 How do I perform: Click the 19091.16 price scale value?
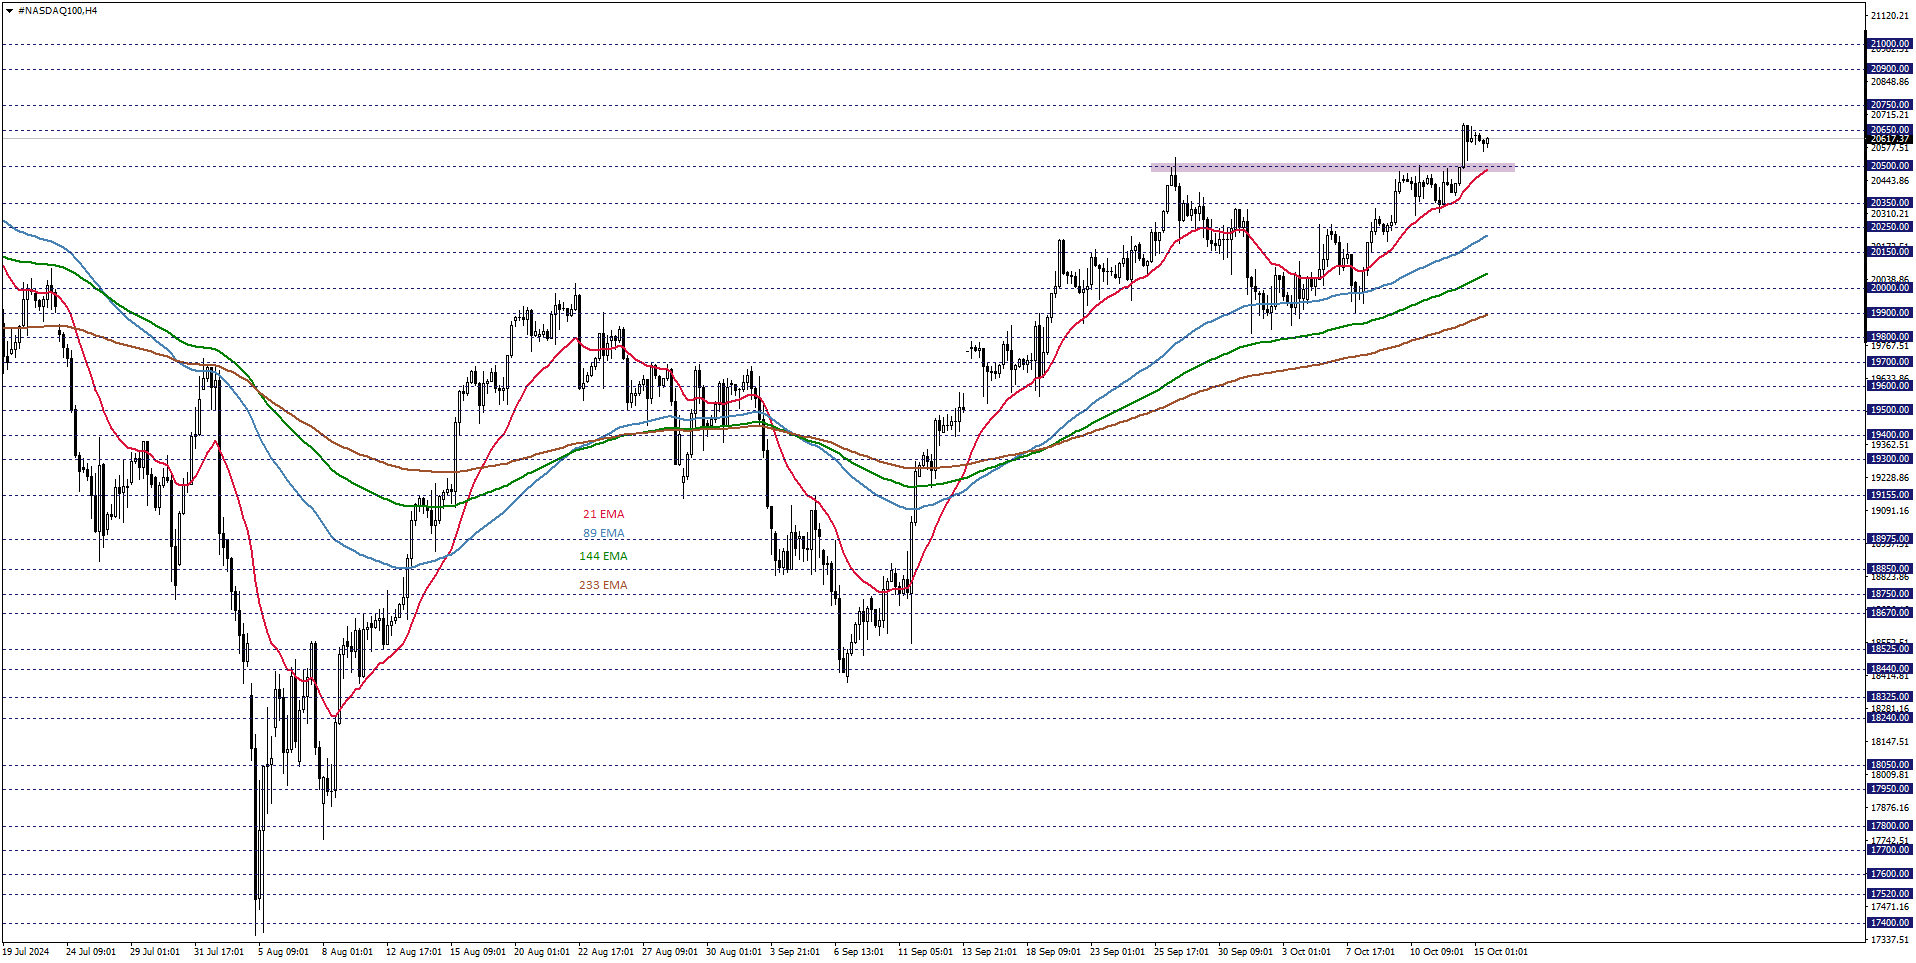tap(1889, 511)
